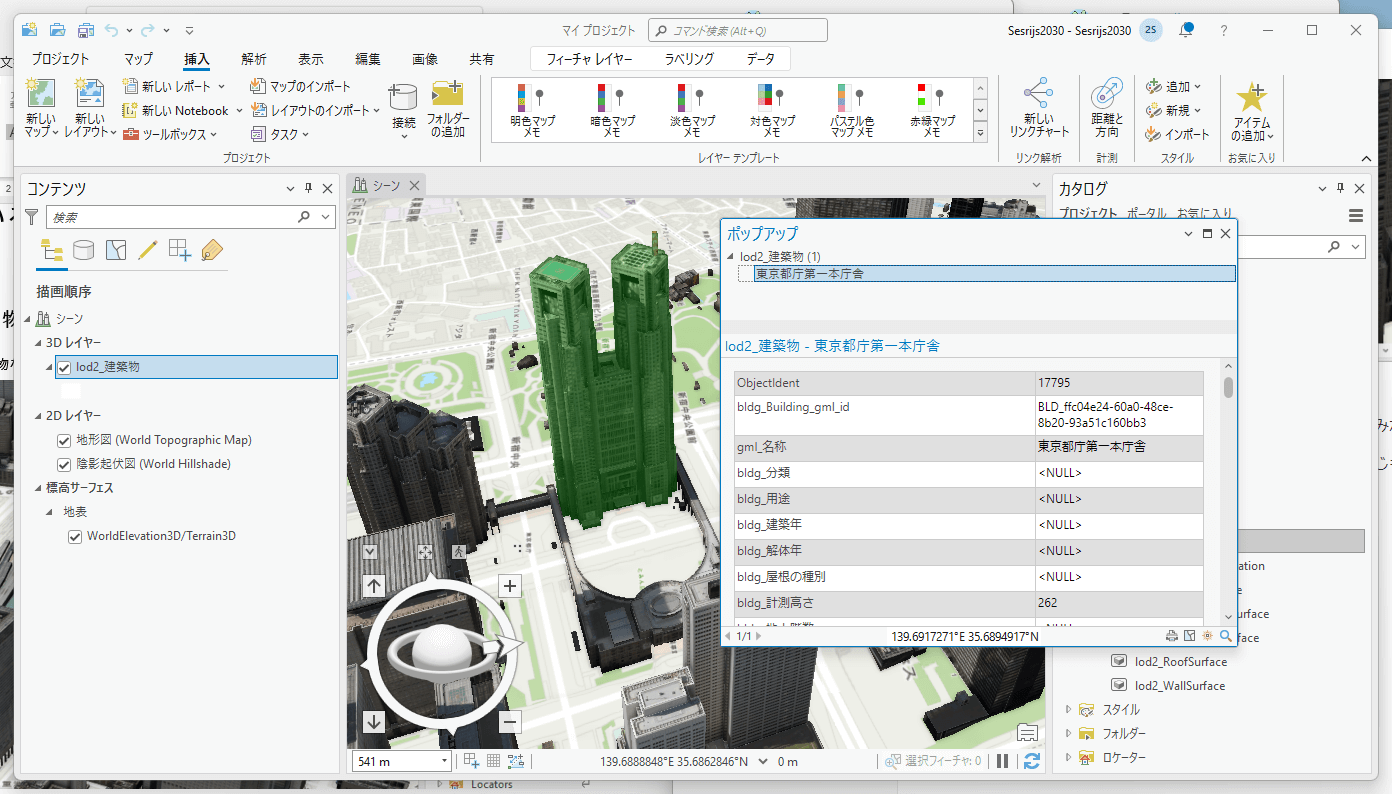Select 東京都庁第一本庁舎 in the popup list
The height and width of the screenshot is (794, 1392).
[995, 273]
